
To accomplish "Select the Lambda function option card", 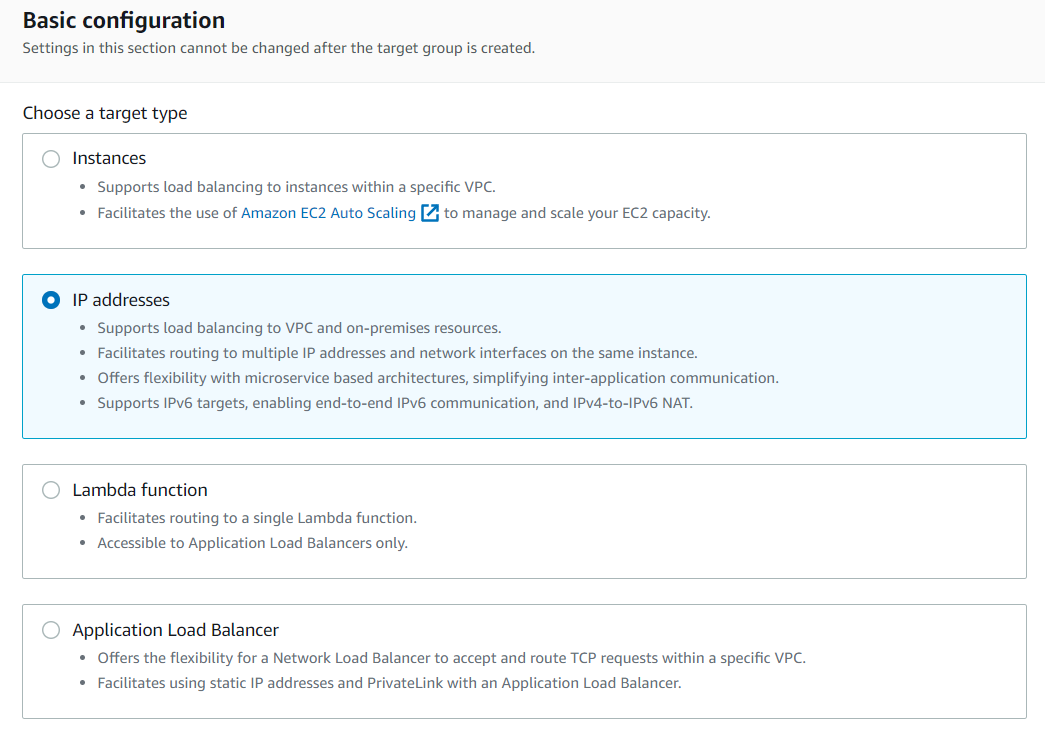I will 522,521.
